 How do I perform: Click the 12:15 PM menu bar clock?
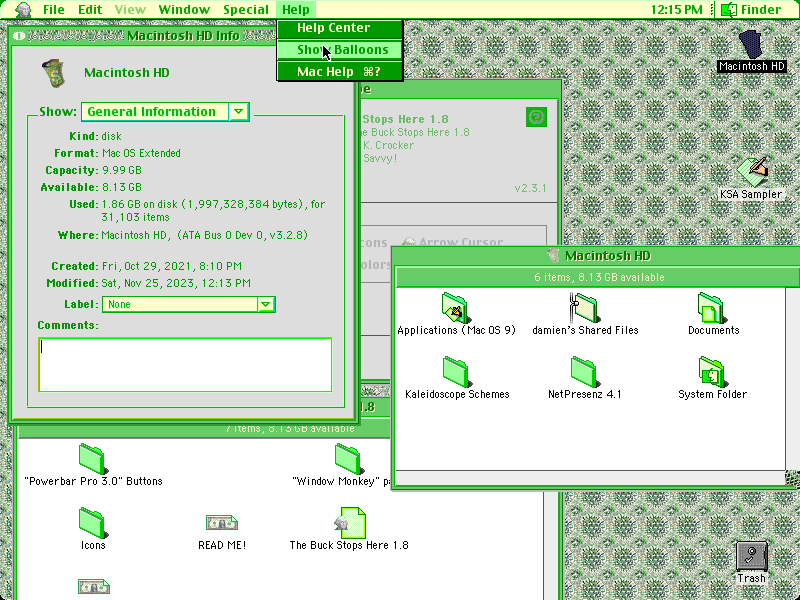point(677,10)
